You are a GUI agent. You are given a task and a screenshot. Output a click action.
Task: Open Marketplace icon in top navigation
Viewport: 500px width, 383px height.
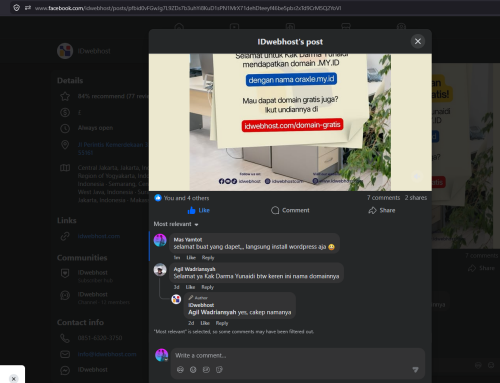346,26
